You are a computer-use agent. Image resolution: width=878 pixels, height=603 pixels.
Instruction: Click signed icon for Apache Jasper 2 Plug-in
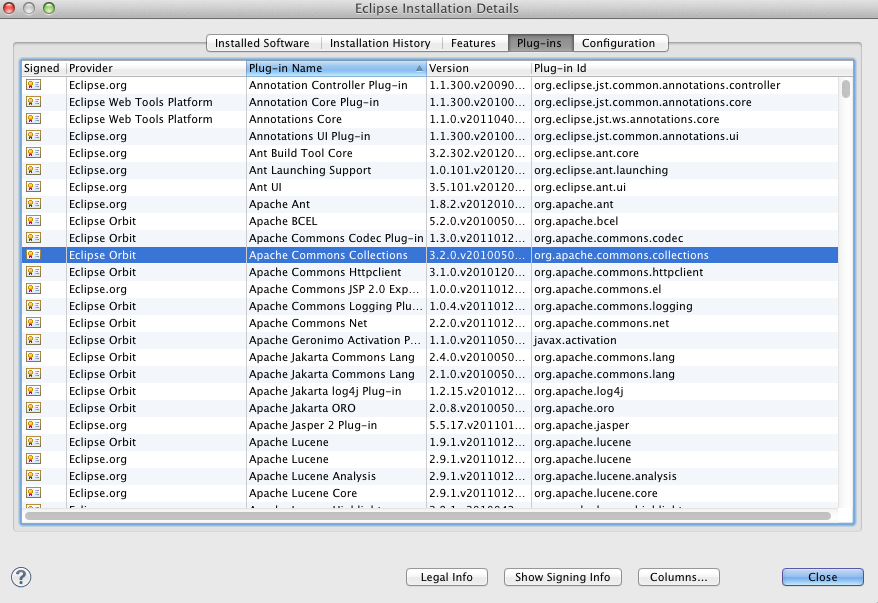(x=34, y=425)
